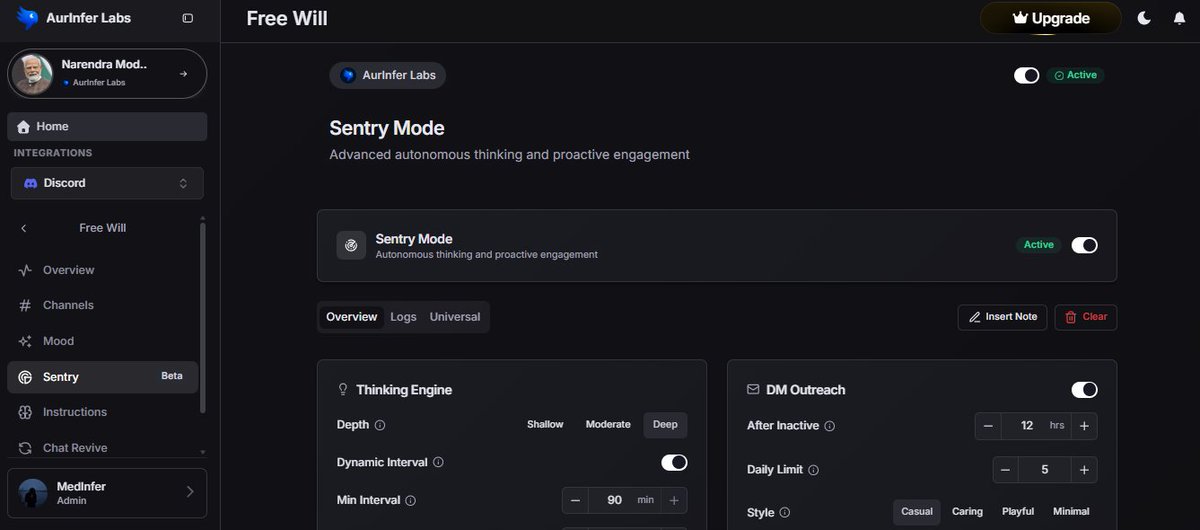Screen dimensions: 1200x530
Task: Increase After Inactive hours
Action: click(x=1084, y=426)
